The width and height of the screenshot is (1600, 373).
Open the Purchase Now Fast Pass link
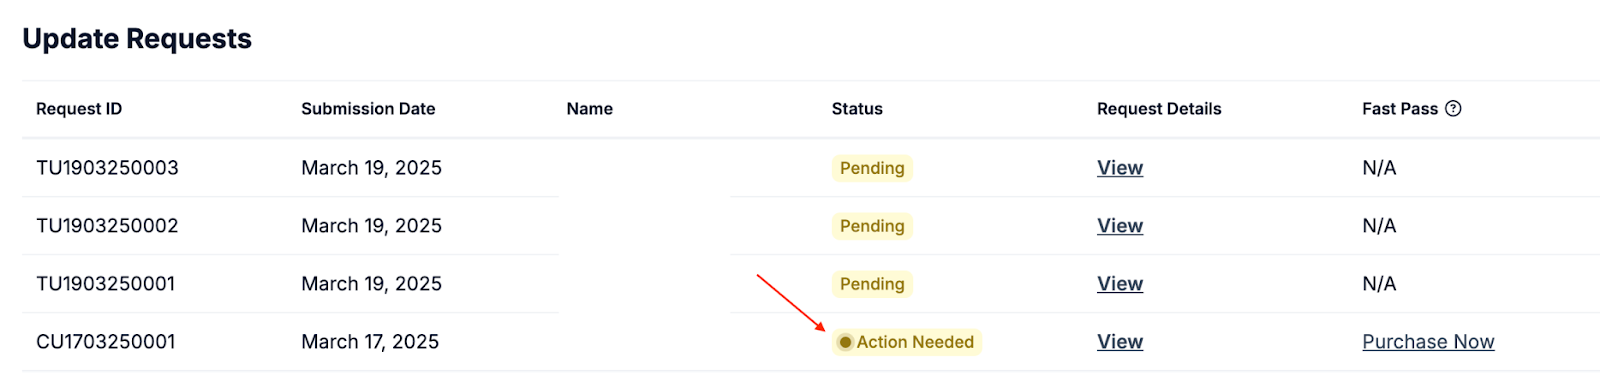1428,342
